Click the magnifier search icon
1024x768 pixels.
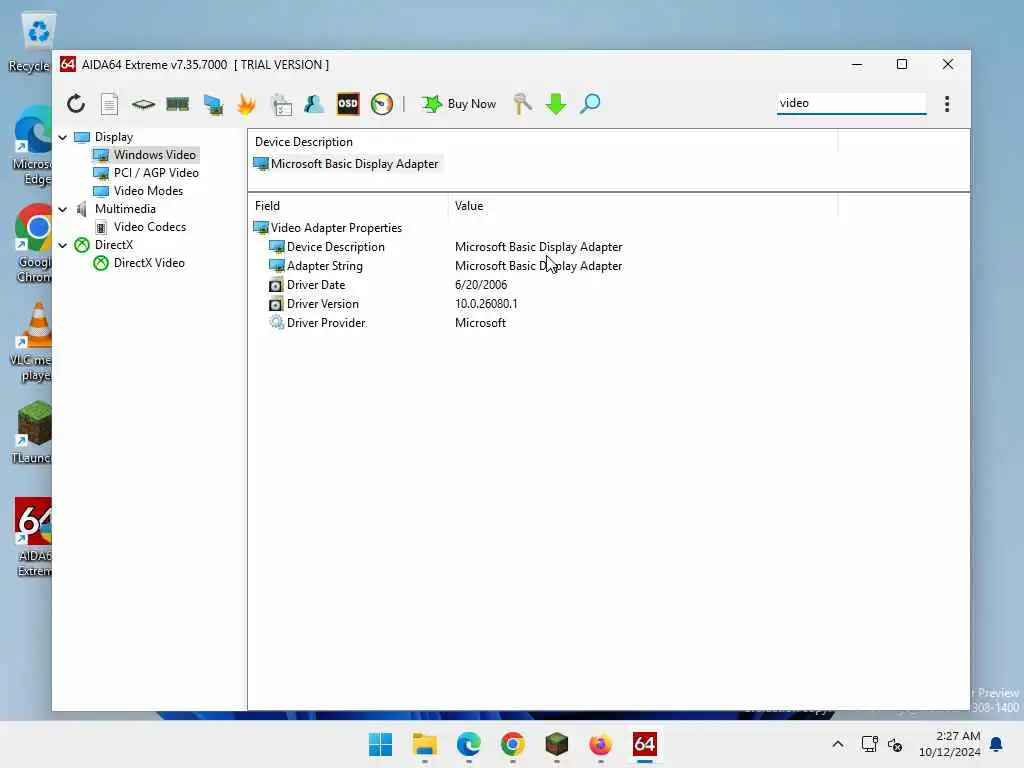pyautogui.click(x=590, y=104)
